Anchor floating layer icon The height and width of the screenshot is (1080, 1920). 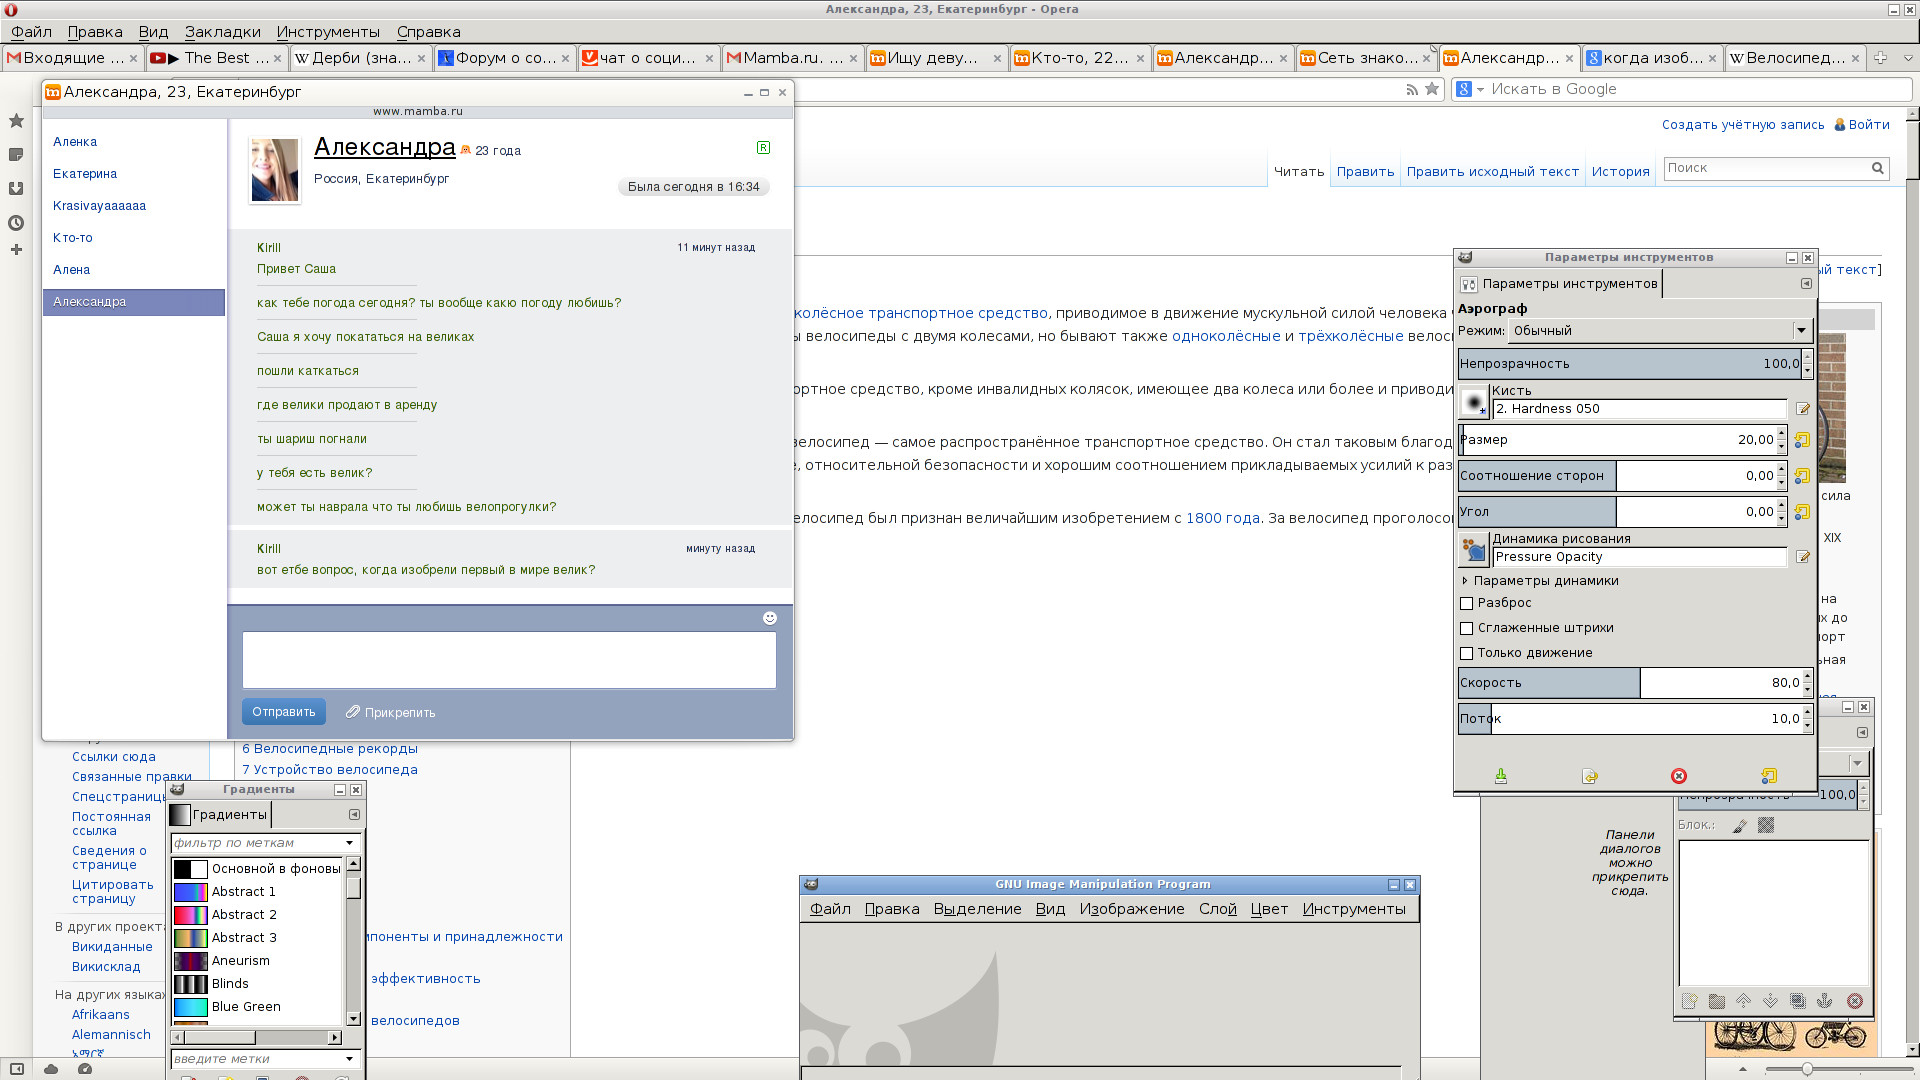pos(1825,1001)
